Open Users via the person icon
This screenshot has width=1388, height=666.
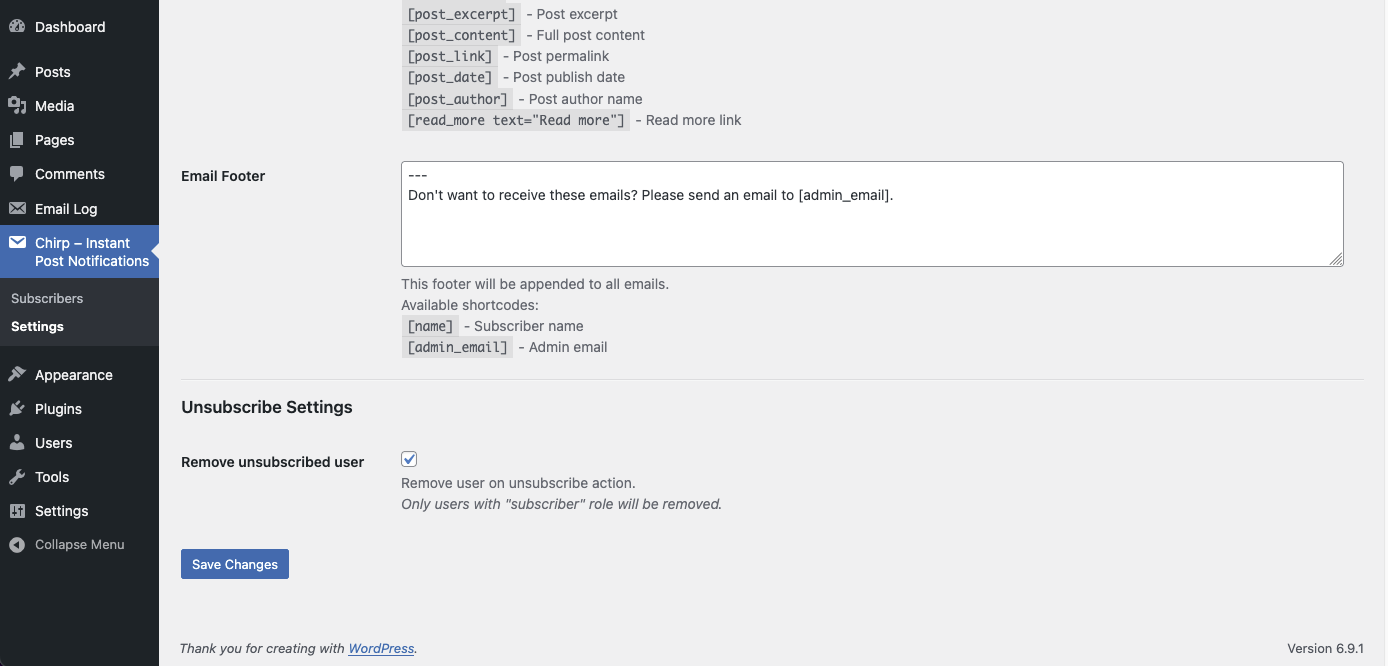(17, 442)
